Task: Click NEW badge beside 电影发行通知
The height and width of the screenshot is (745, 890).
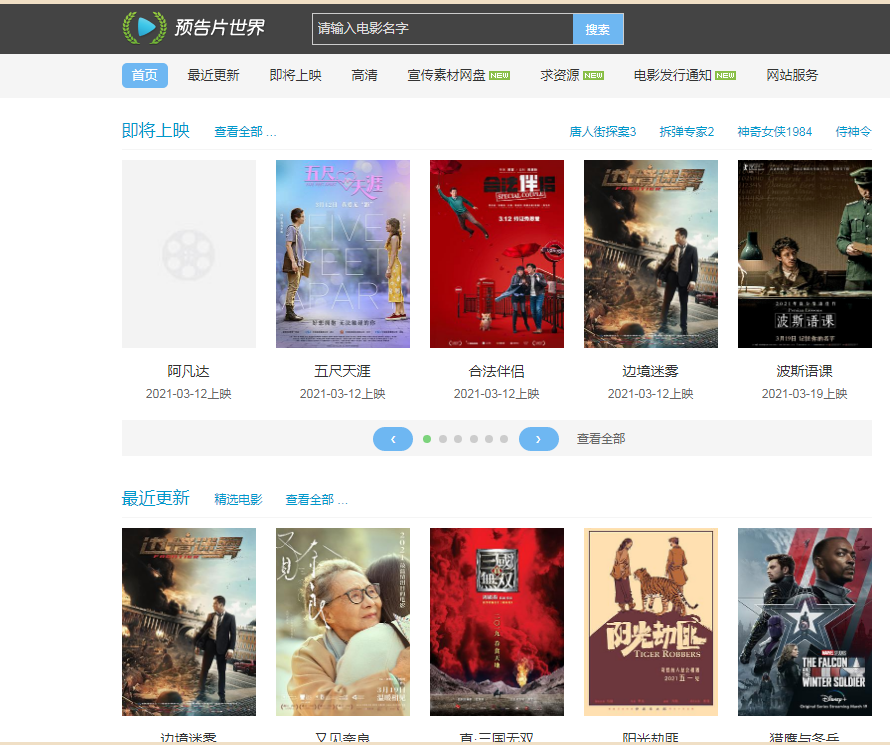Action: (725, 75)
